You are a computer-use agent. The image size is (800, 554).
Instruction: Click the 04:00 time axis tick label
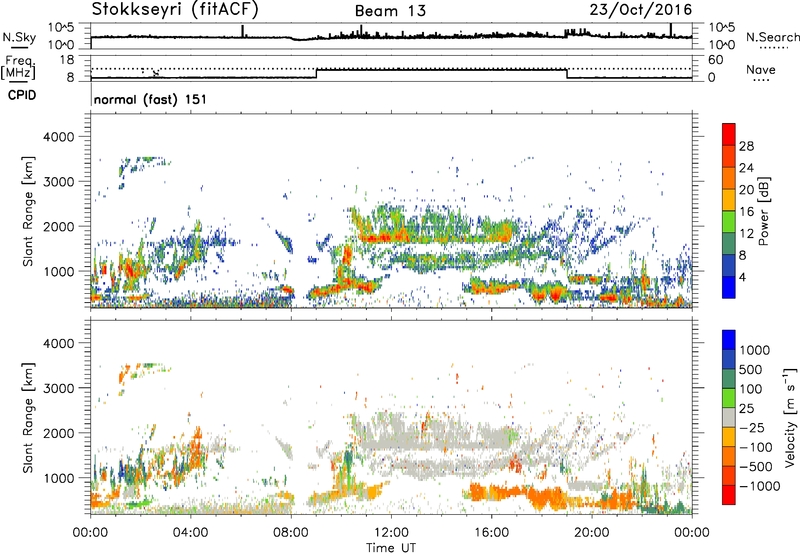click(x=191, y=533)
